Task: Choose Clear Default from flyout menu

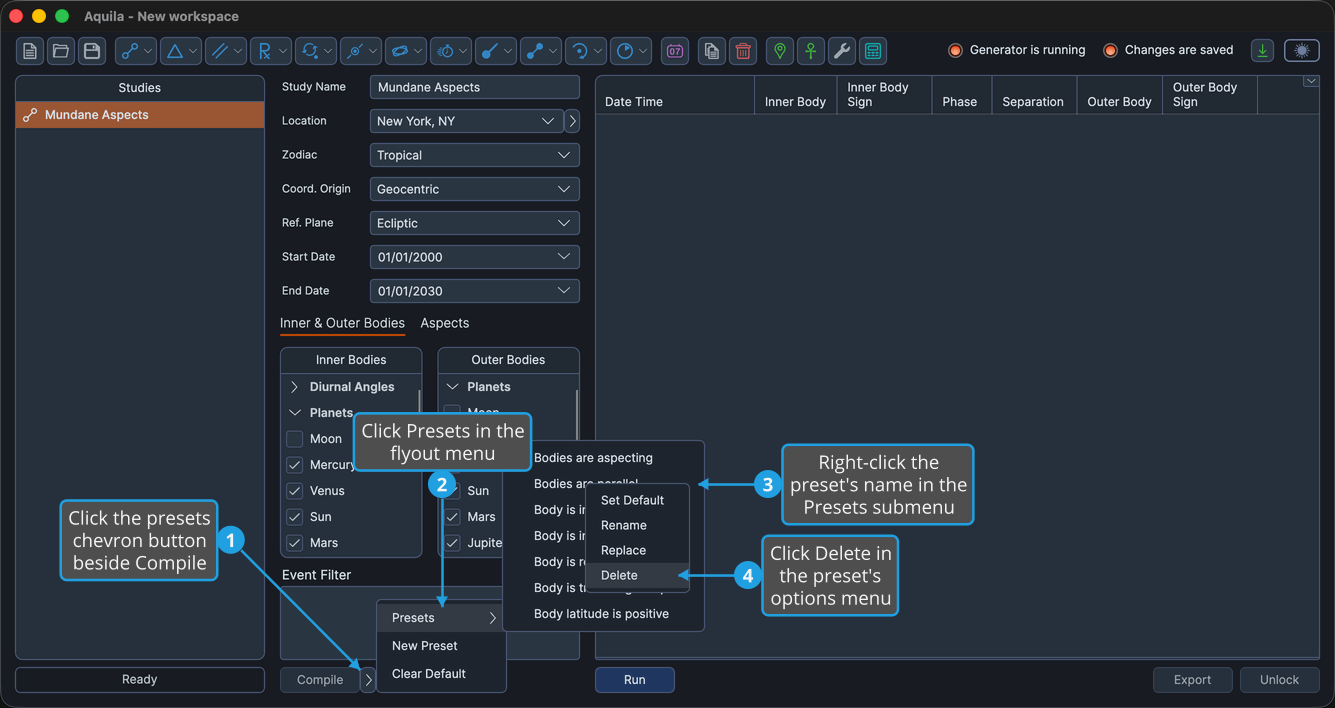Action: 442,674
